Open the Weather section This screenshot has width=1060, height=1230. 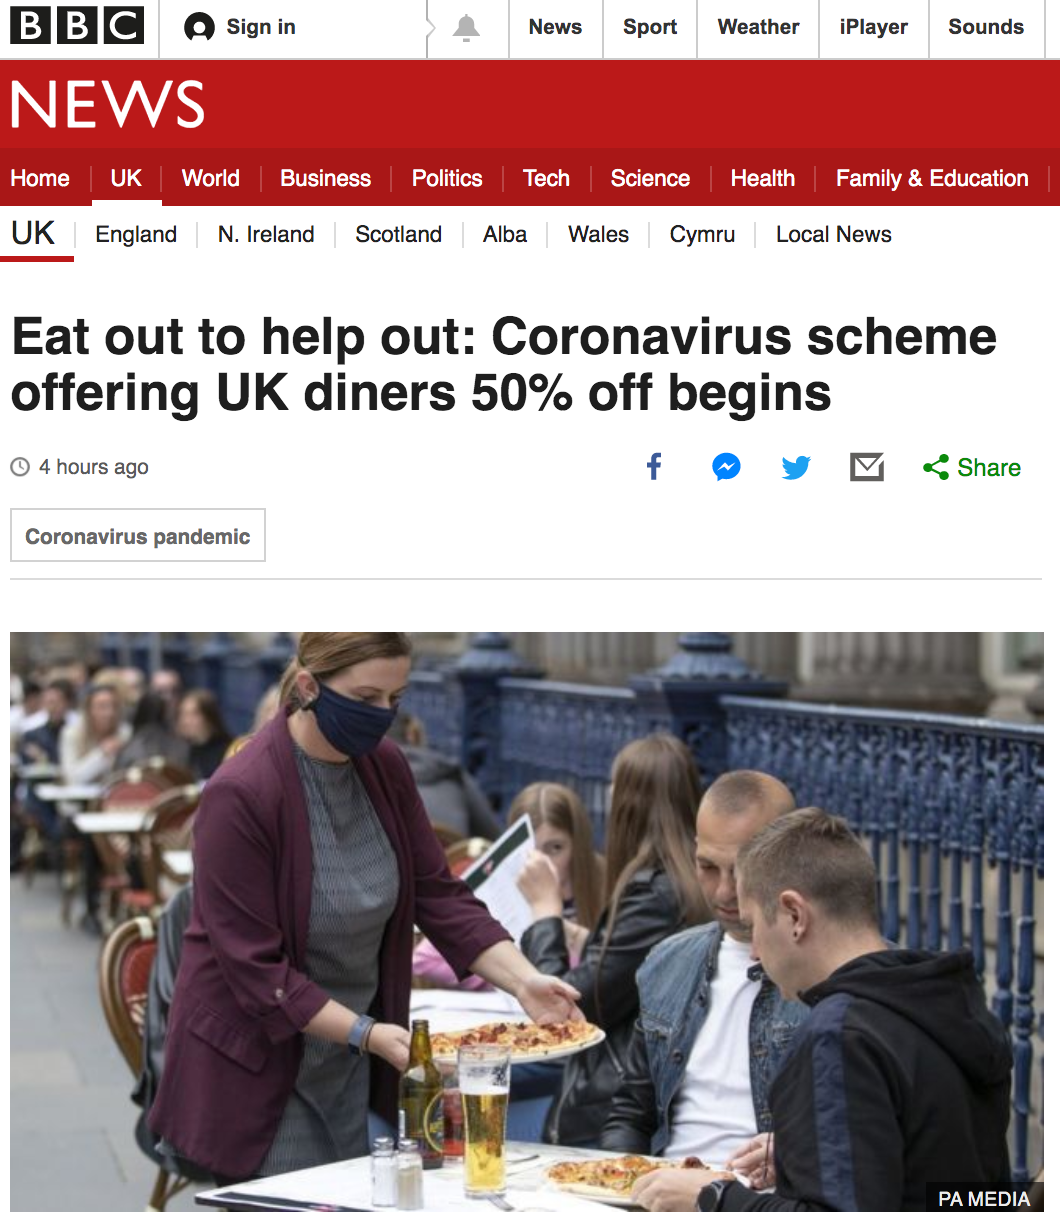tap(758, 28)
